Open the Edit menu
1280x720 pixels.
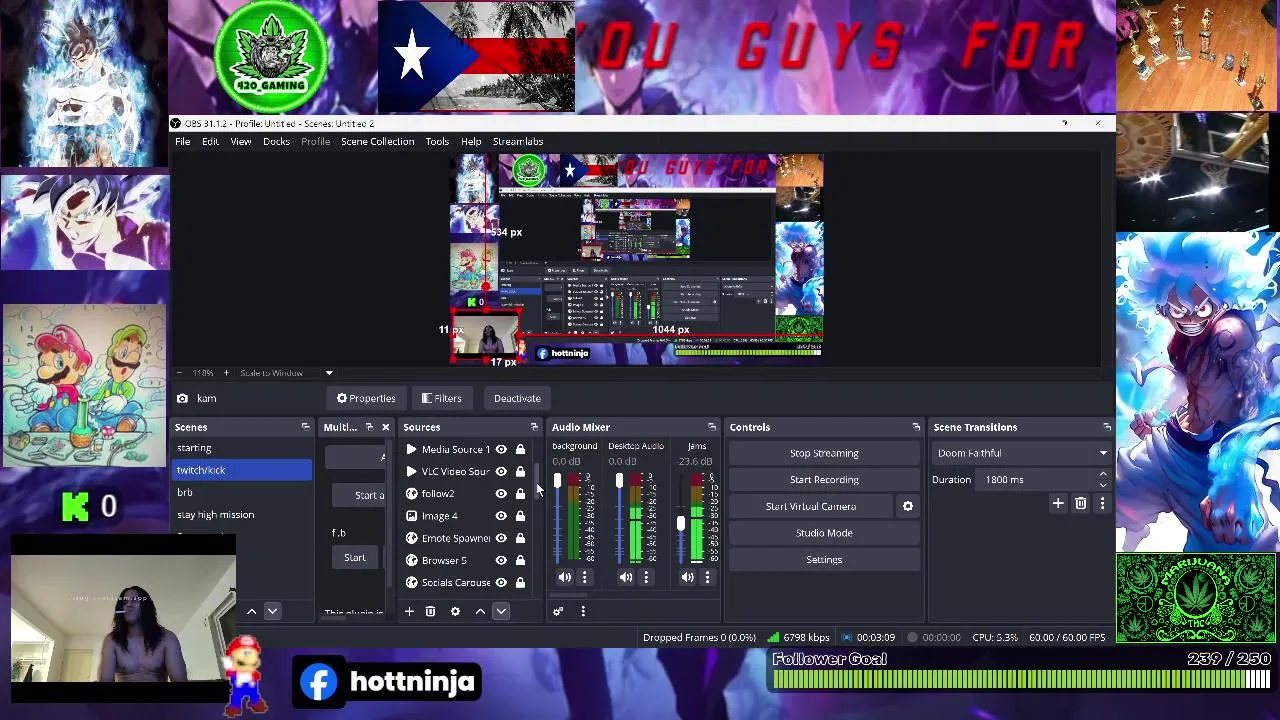(210, 142)
